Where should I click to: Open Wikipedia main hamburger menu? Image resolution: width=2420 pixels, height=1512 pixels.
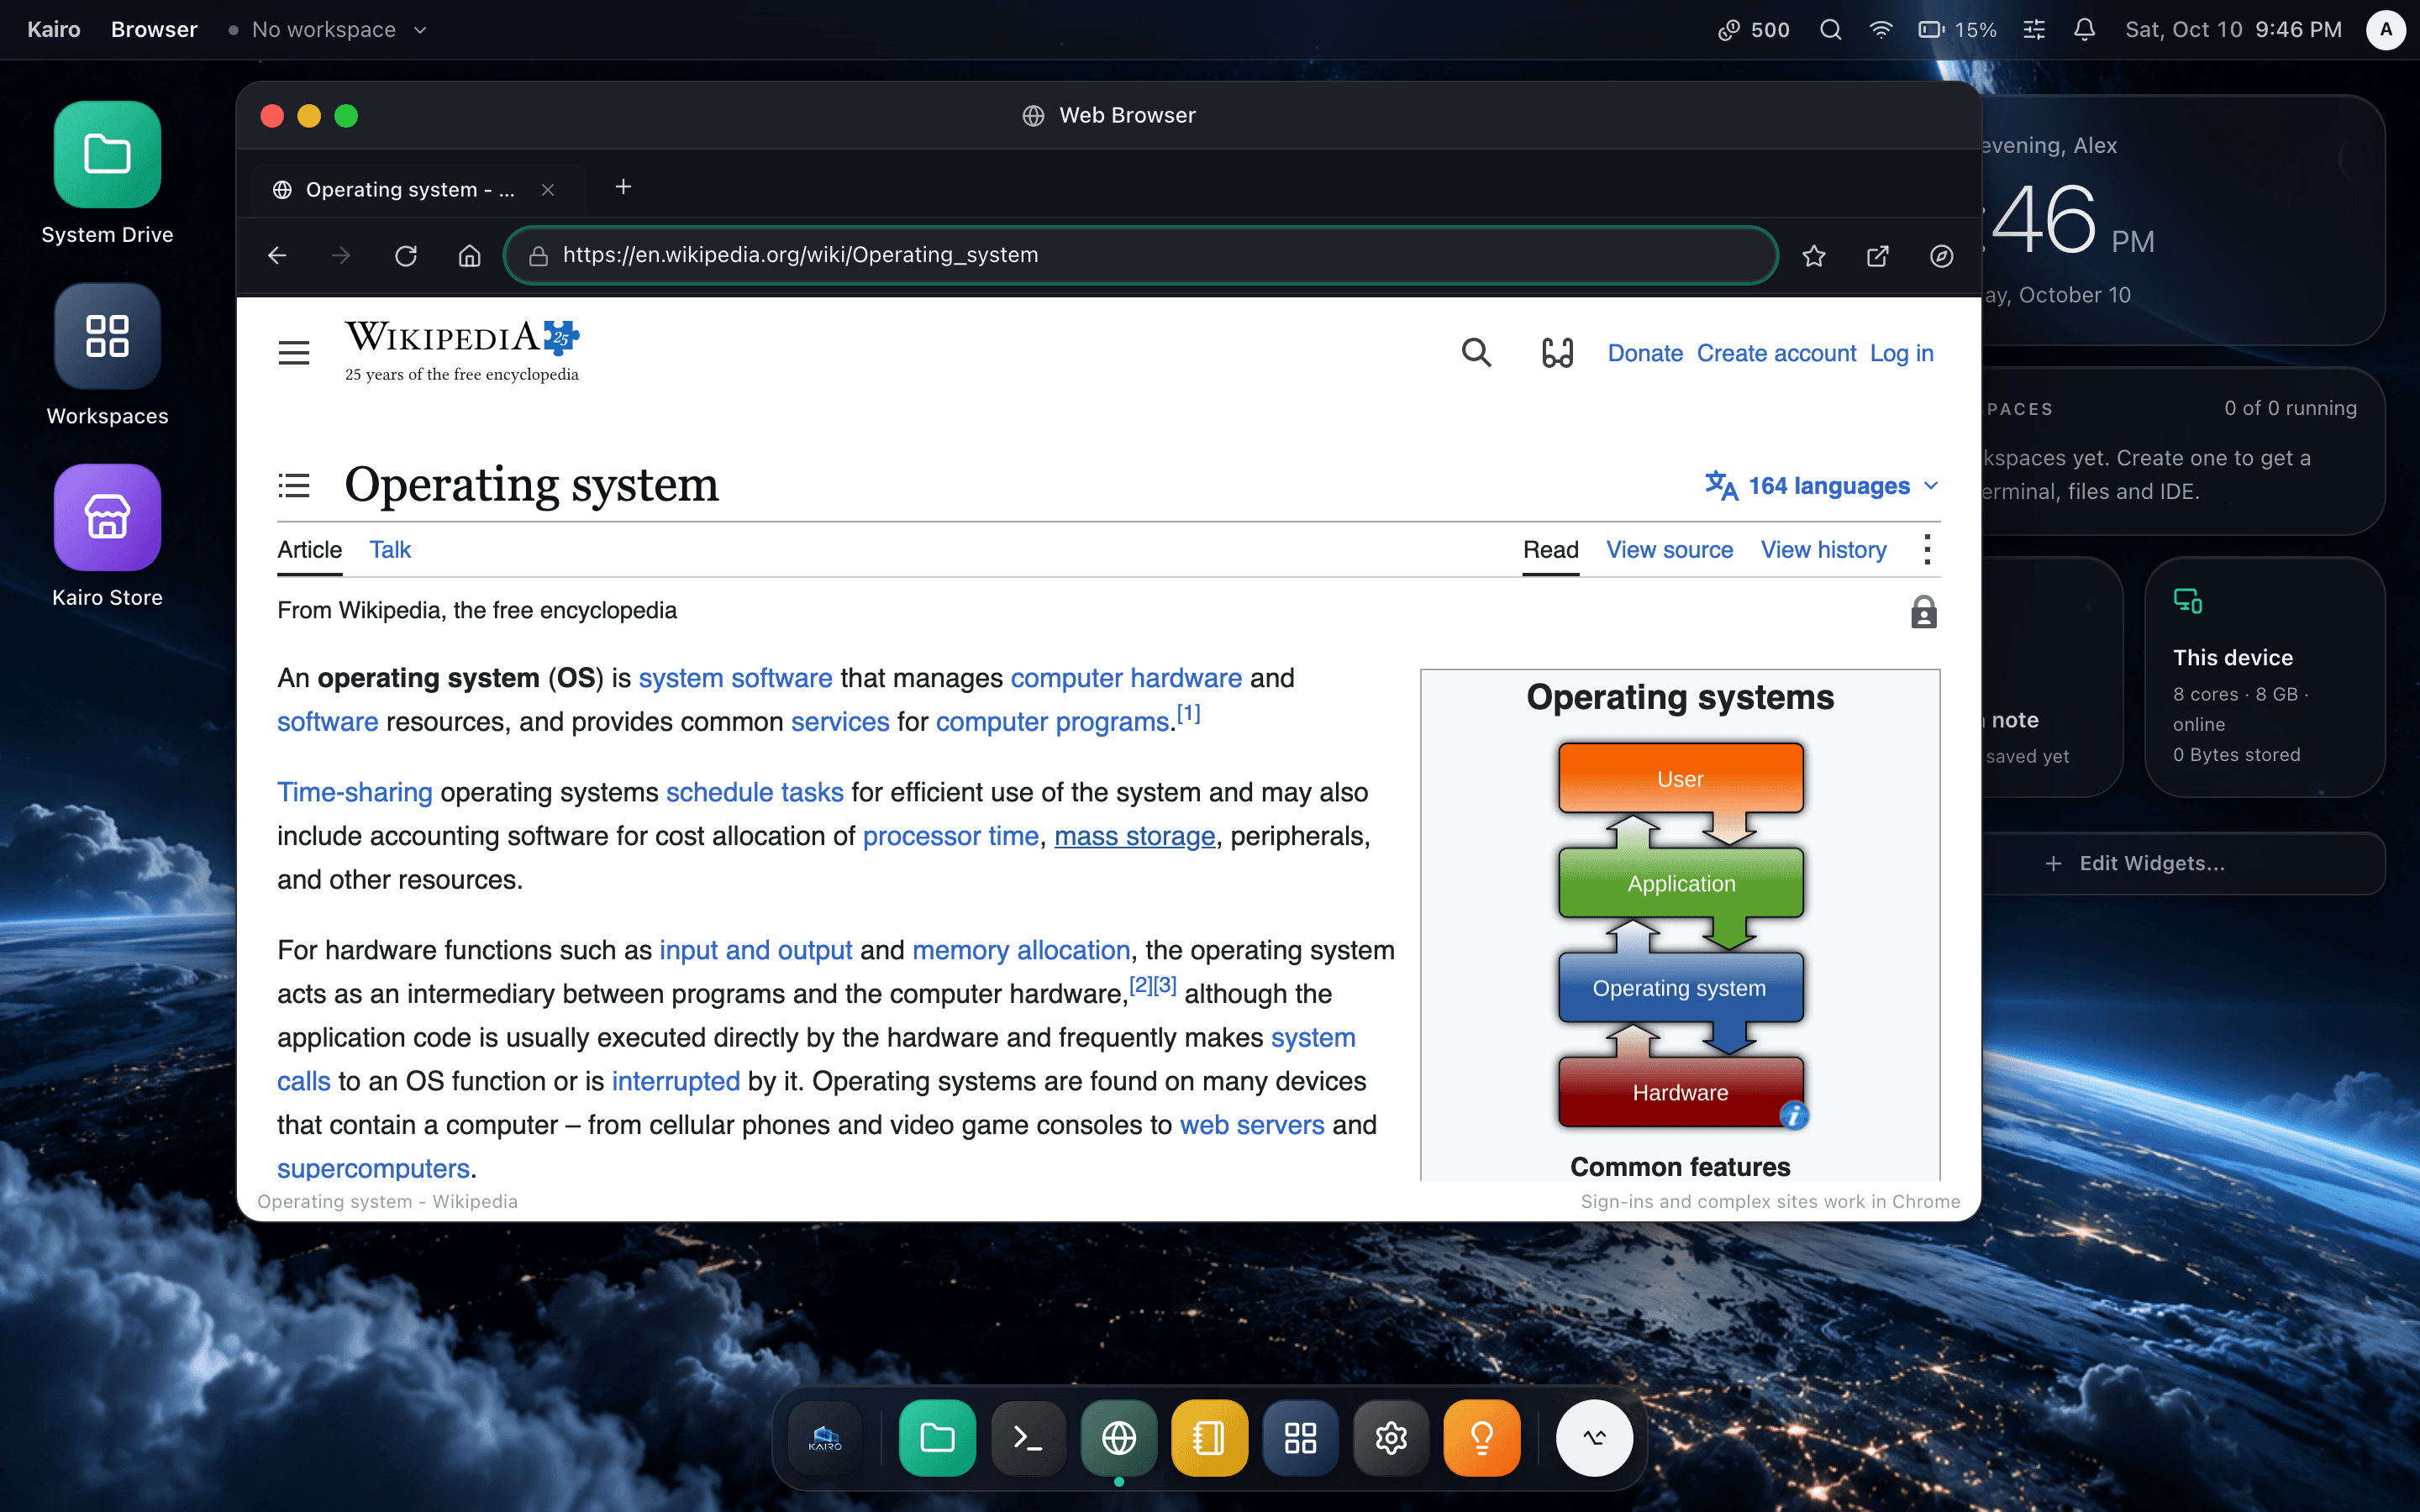pyautogui.click(x=294, y=353)
